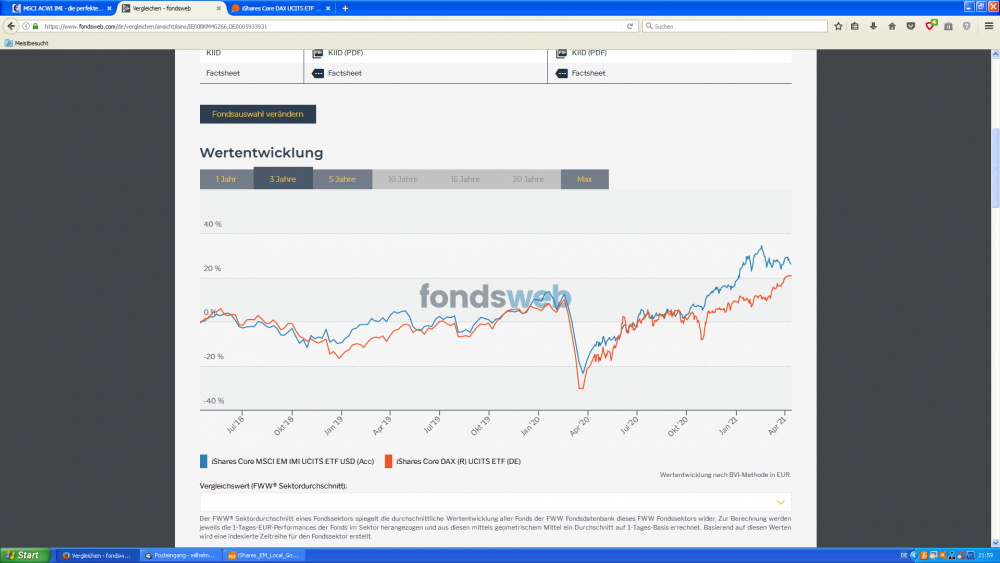
Task: Click the URL address bar
Action: pos(332,26)
